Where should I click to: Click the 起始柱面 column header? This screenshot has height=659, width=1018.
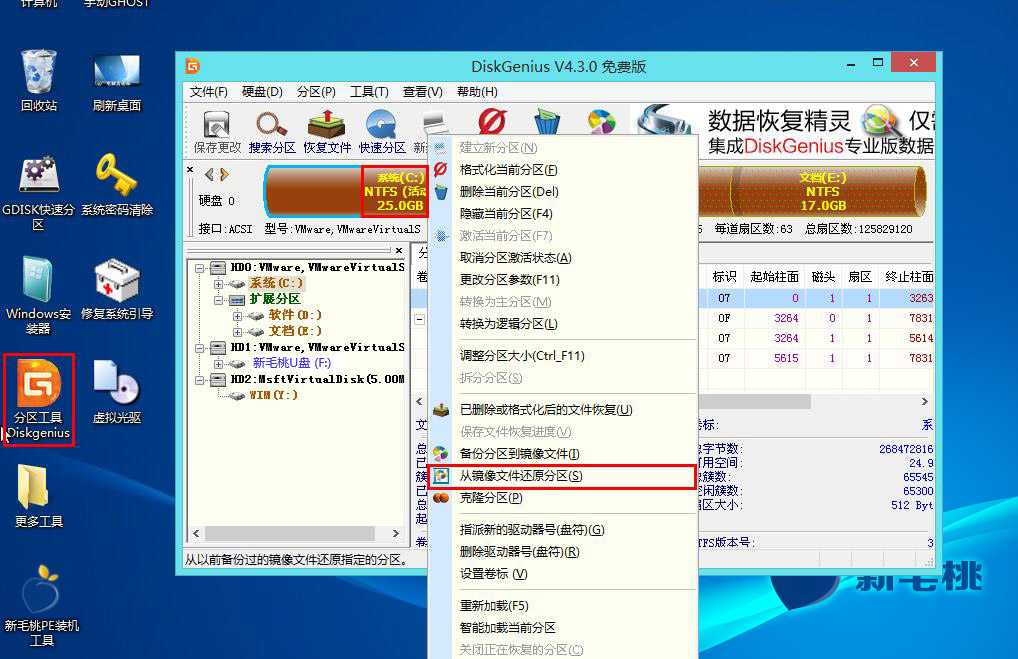pyautogui.click(x=774, y=277)
